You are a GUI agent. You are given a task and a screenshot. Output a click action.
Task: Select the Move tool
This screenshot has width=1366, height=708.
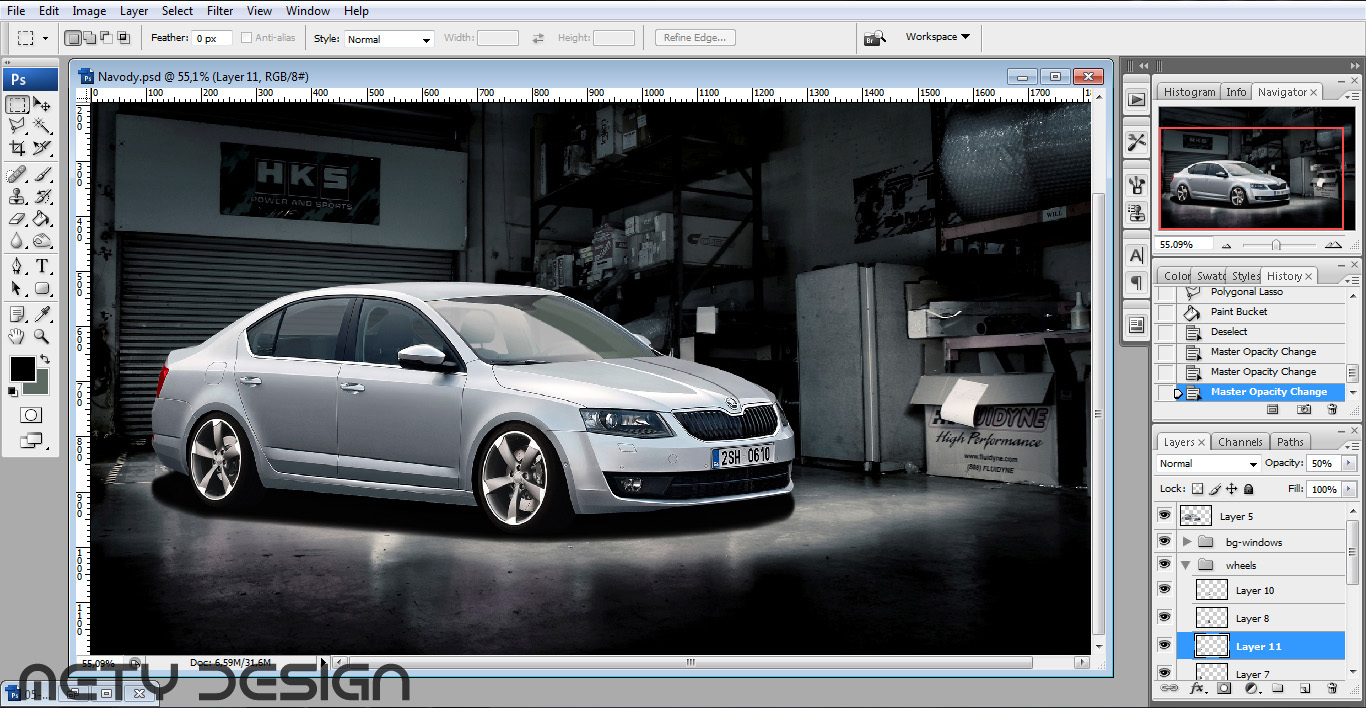42,105
